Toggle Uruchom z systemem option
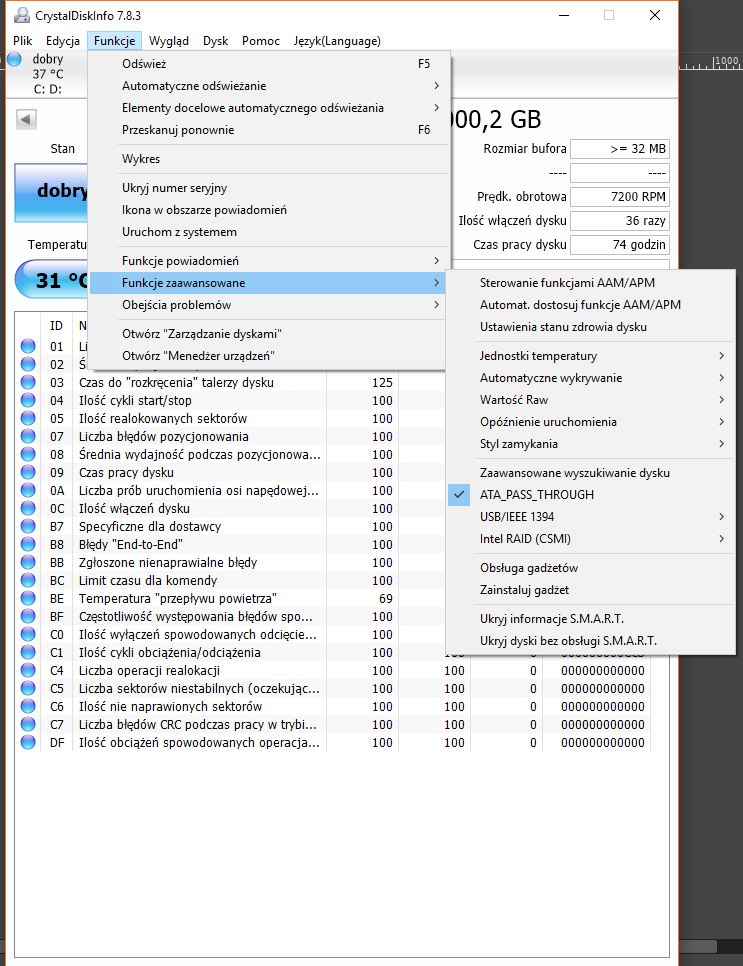The height and width of the screenshot is (966, 743). (267, 232)
